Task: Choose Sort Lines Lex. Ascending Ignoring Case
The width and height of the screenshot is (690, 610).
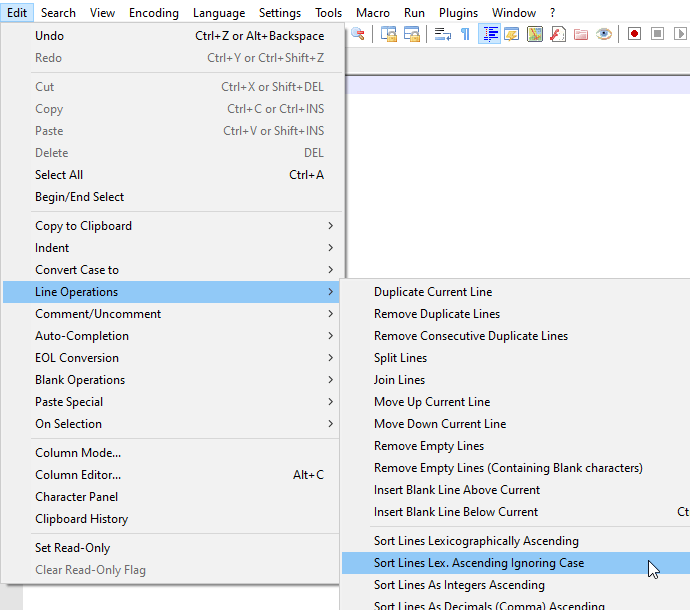Action: (516, 563)
